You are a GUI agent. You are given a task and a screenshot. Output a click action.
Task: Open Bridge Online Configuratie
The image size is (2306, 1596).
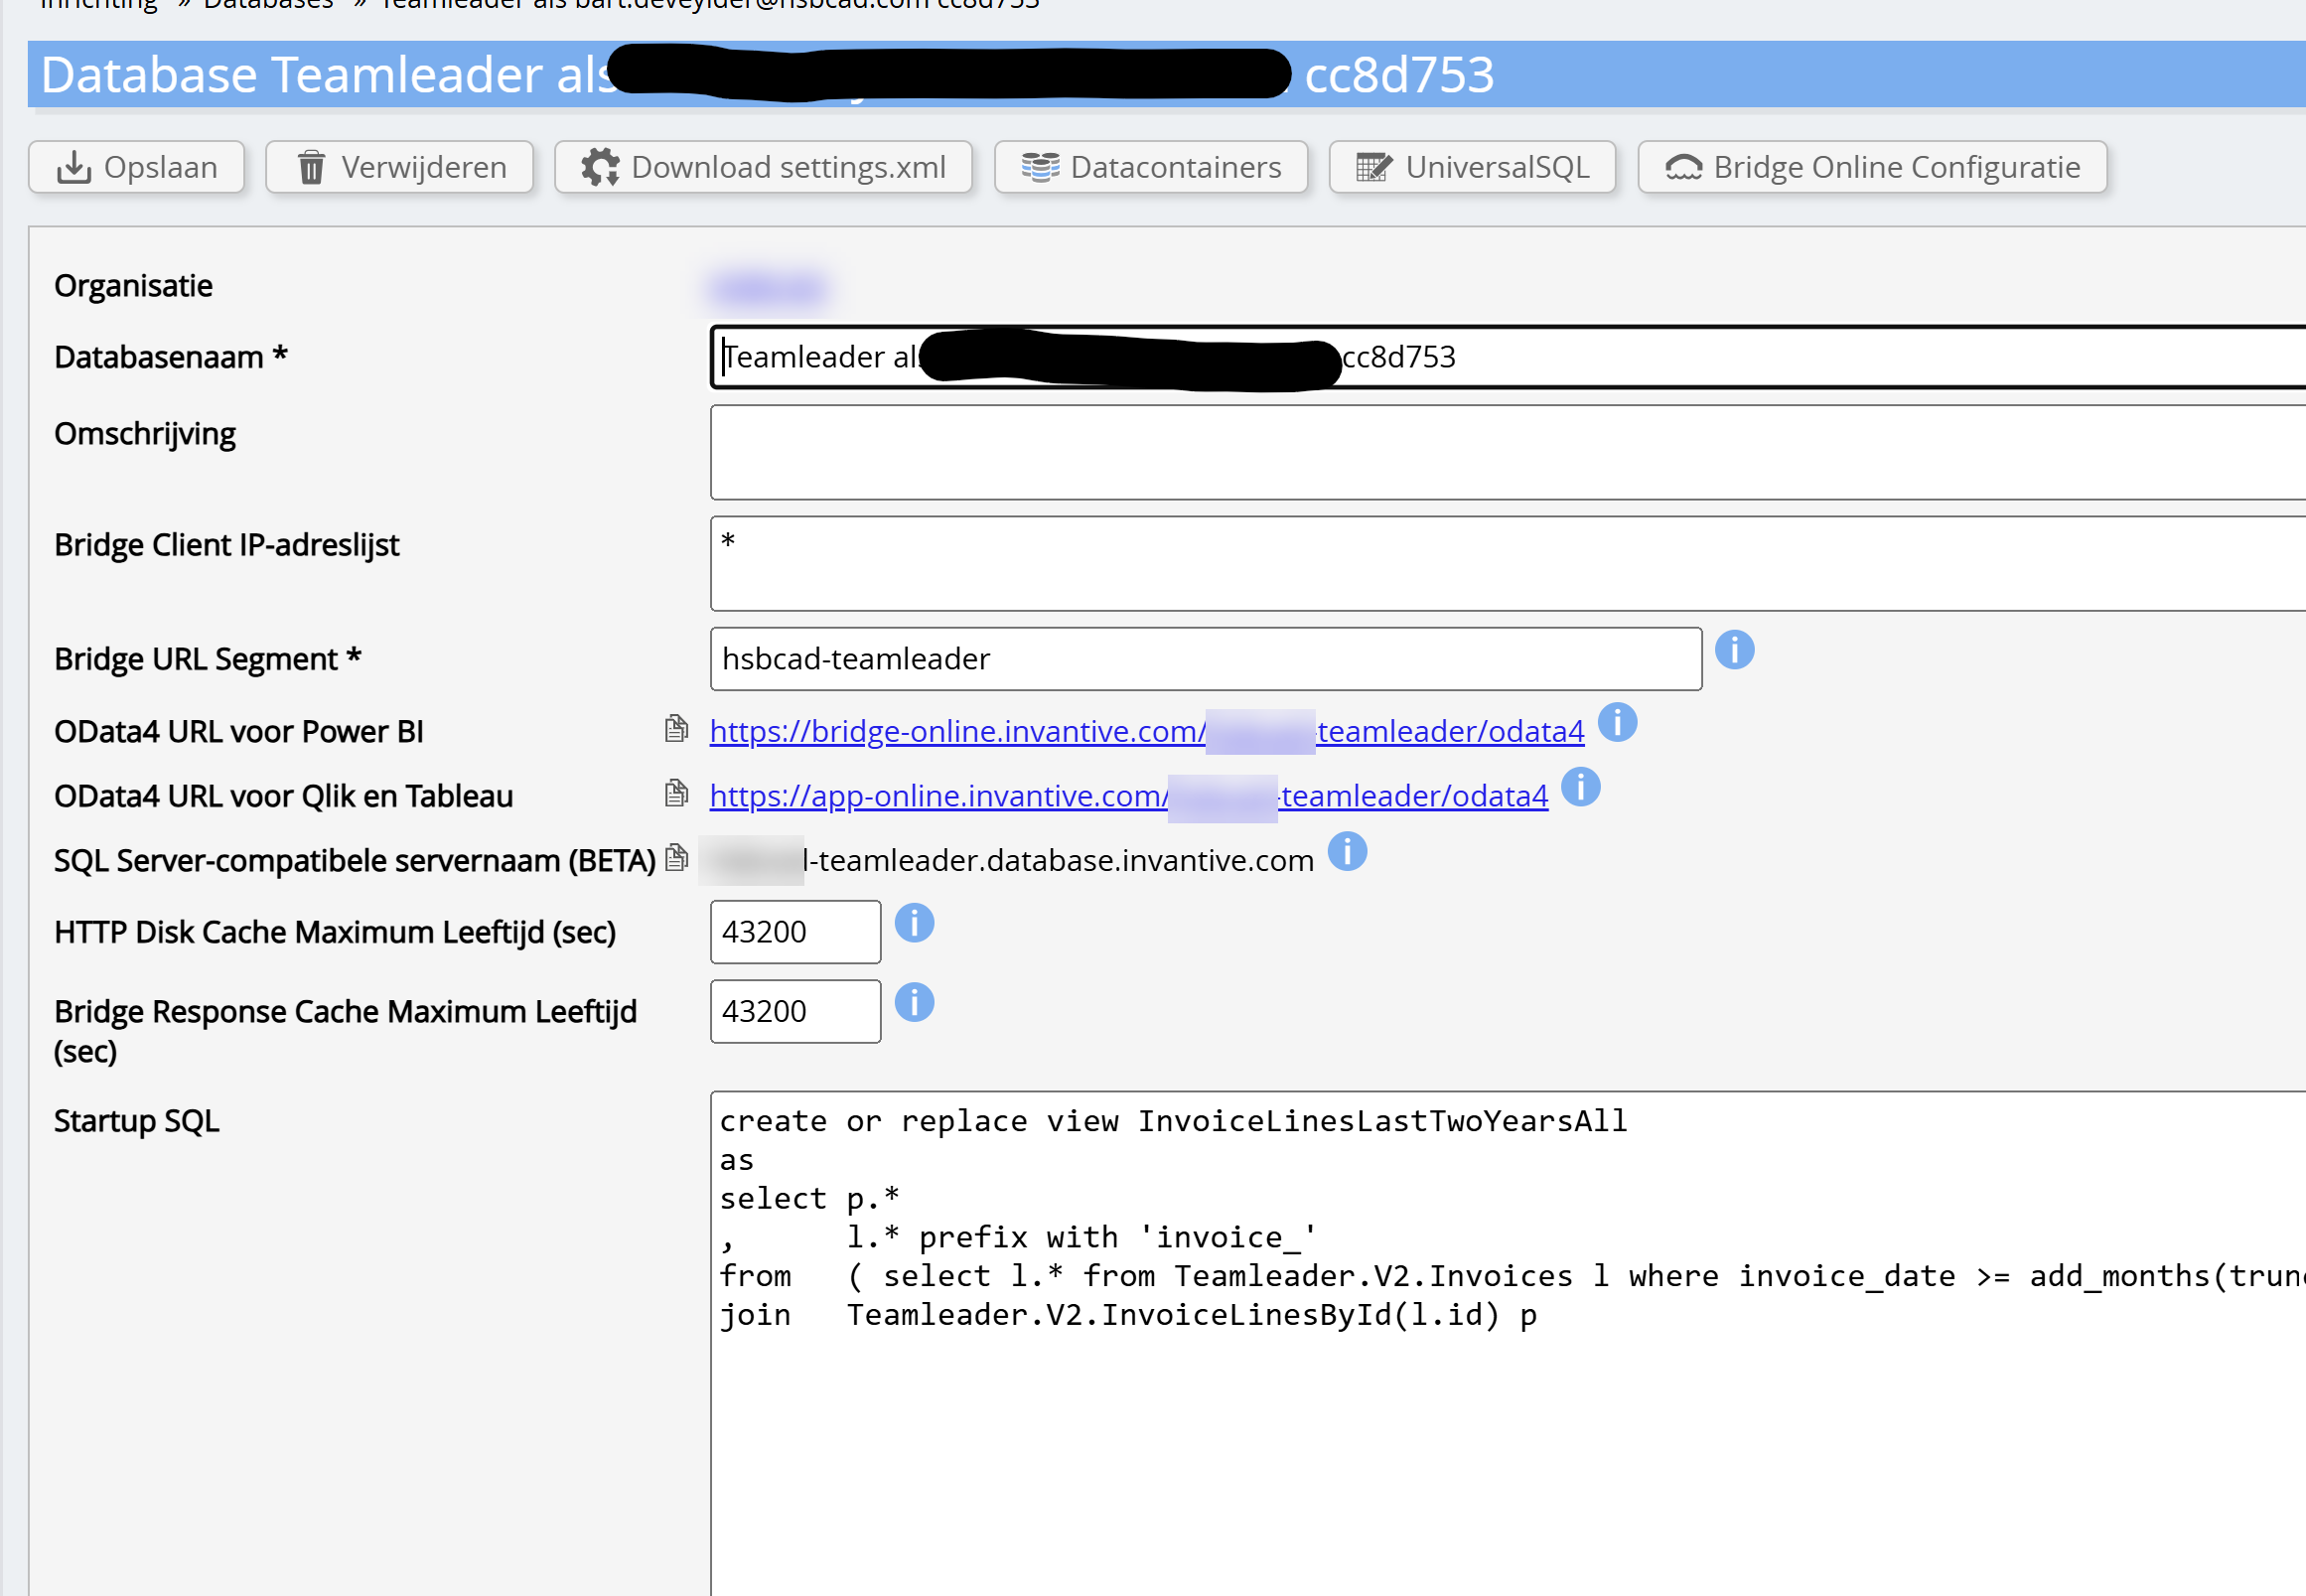point(1871,167)
